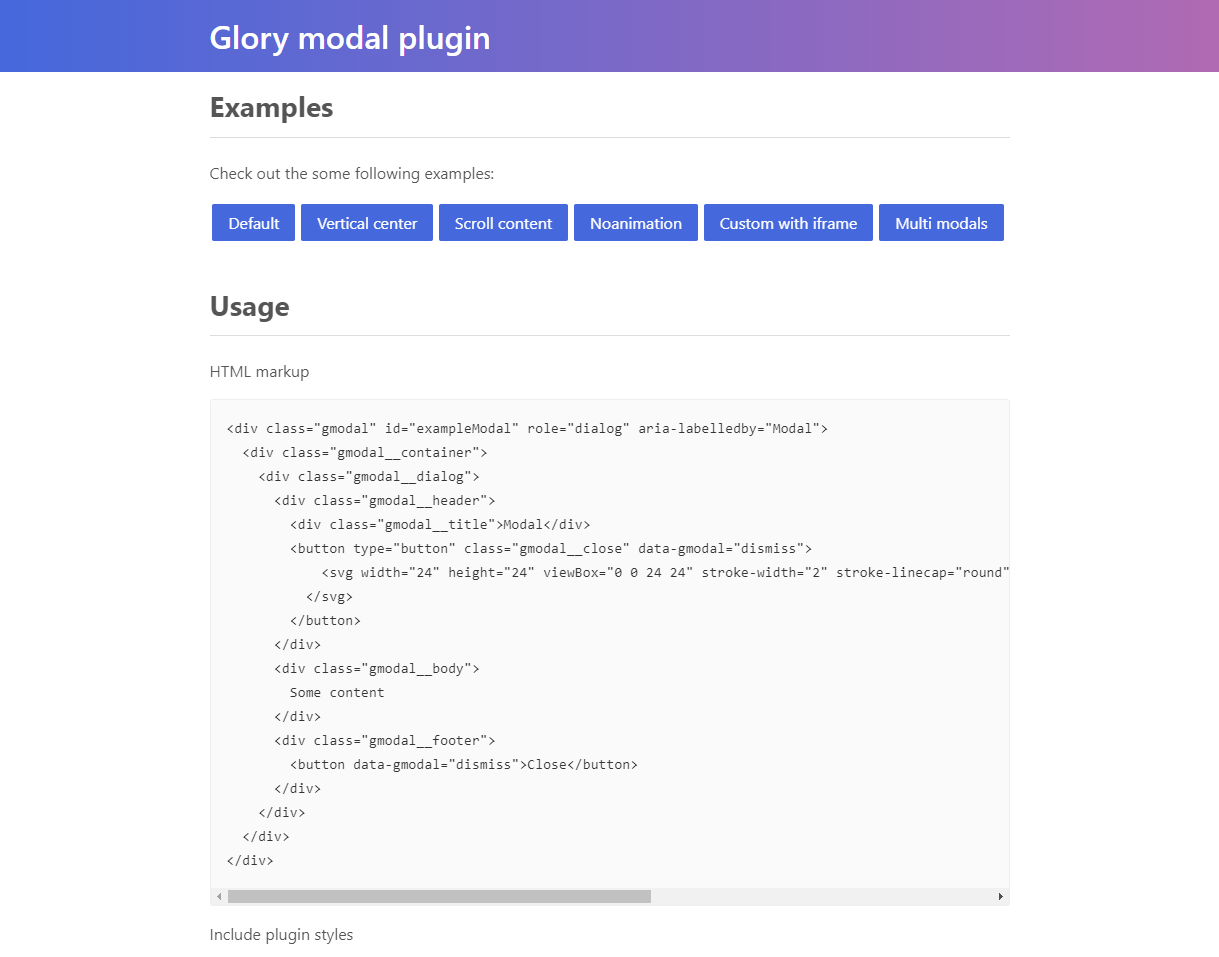Click the horizontal scrollbar thumb in code block
Viewport: 1219px width, 957px height.
pyautogui.click(x=439, y=897)
